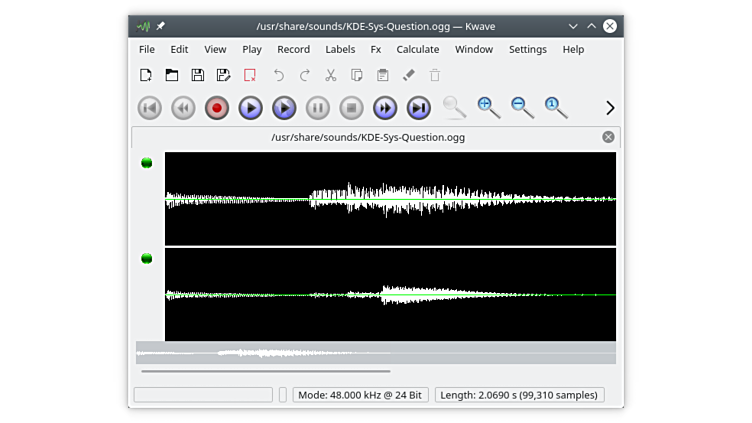Close file using red X document icon
This screenshot has height=423, width=752.
(250, 75)
